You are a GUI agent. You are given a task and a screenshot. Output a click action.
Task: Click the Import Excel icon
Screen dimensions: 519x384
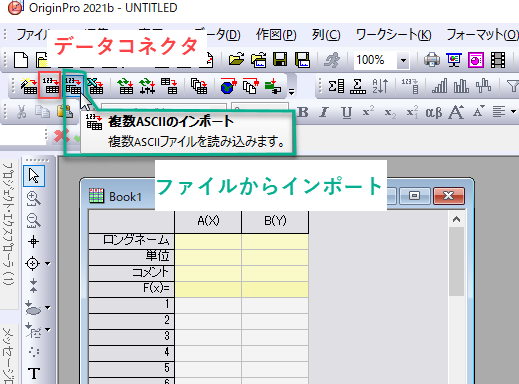95,86
